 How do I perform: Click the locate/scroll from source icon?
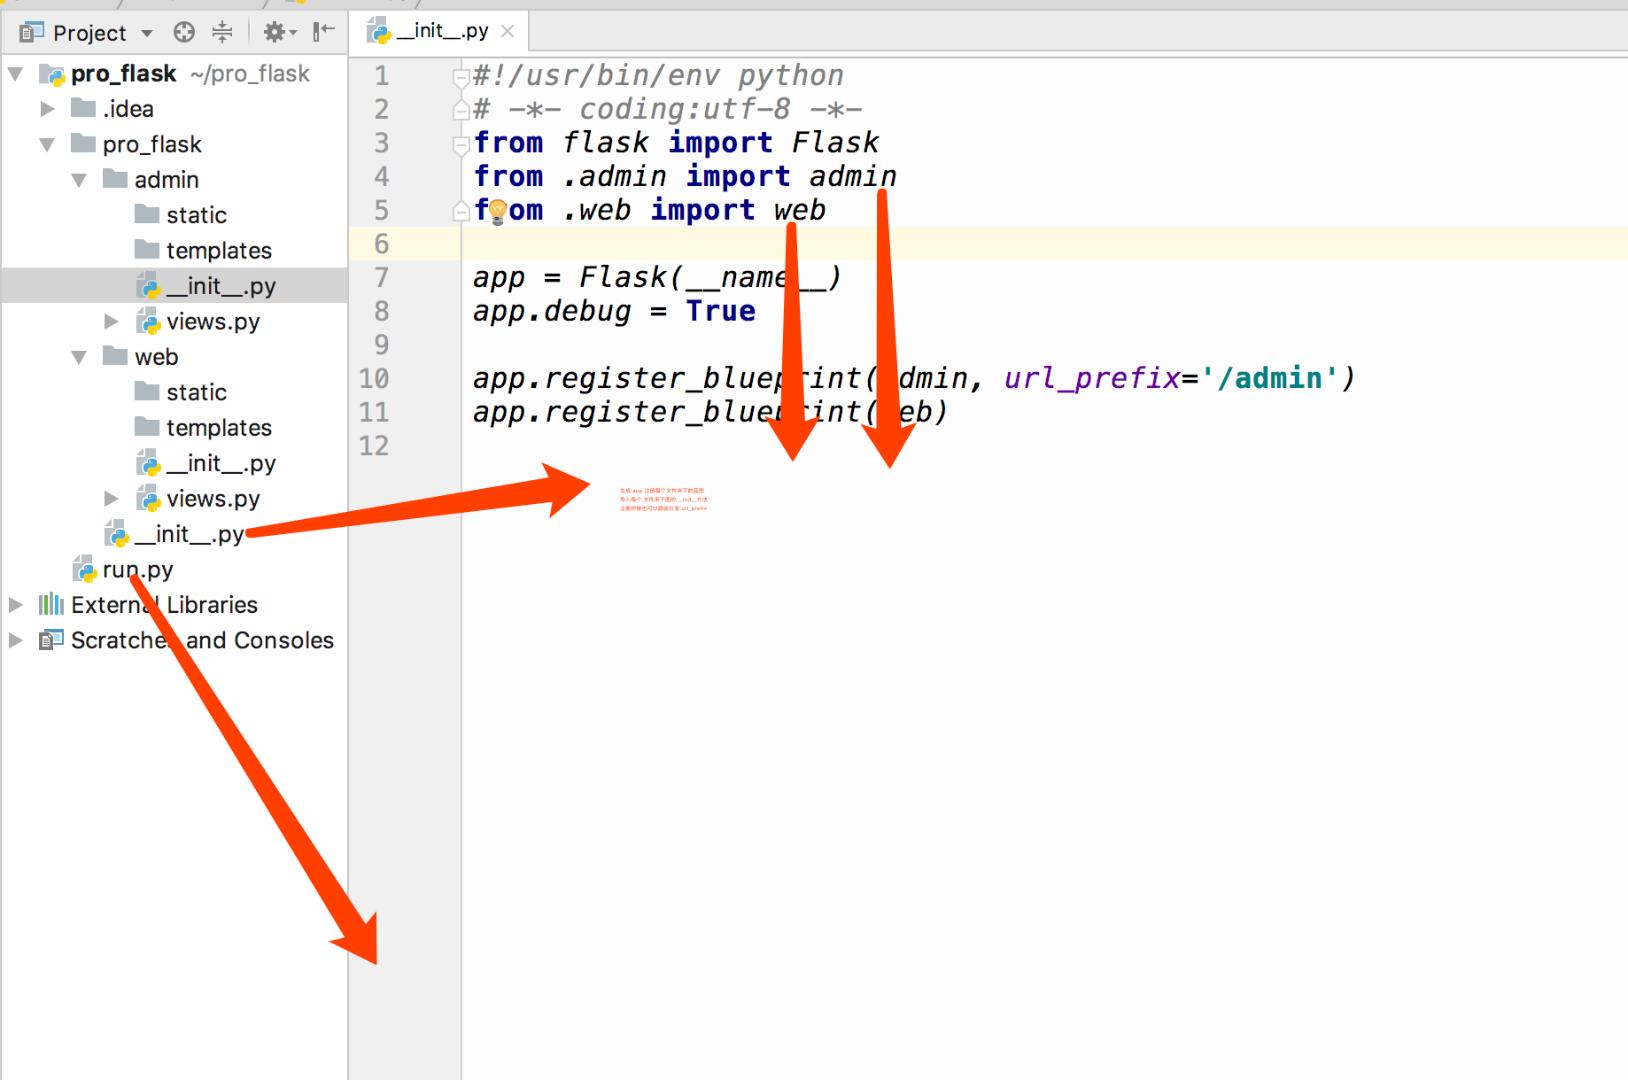tap(184, 33)
